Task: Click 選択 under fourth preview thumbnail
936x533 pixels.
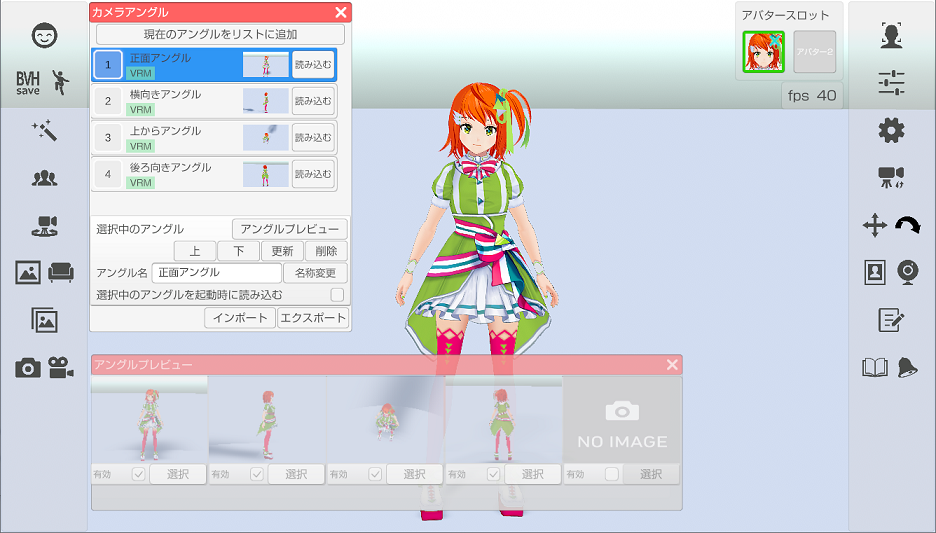Action: pyautogui.click(x=532, y=474)
